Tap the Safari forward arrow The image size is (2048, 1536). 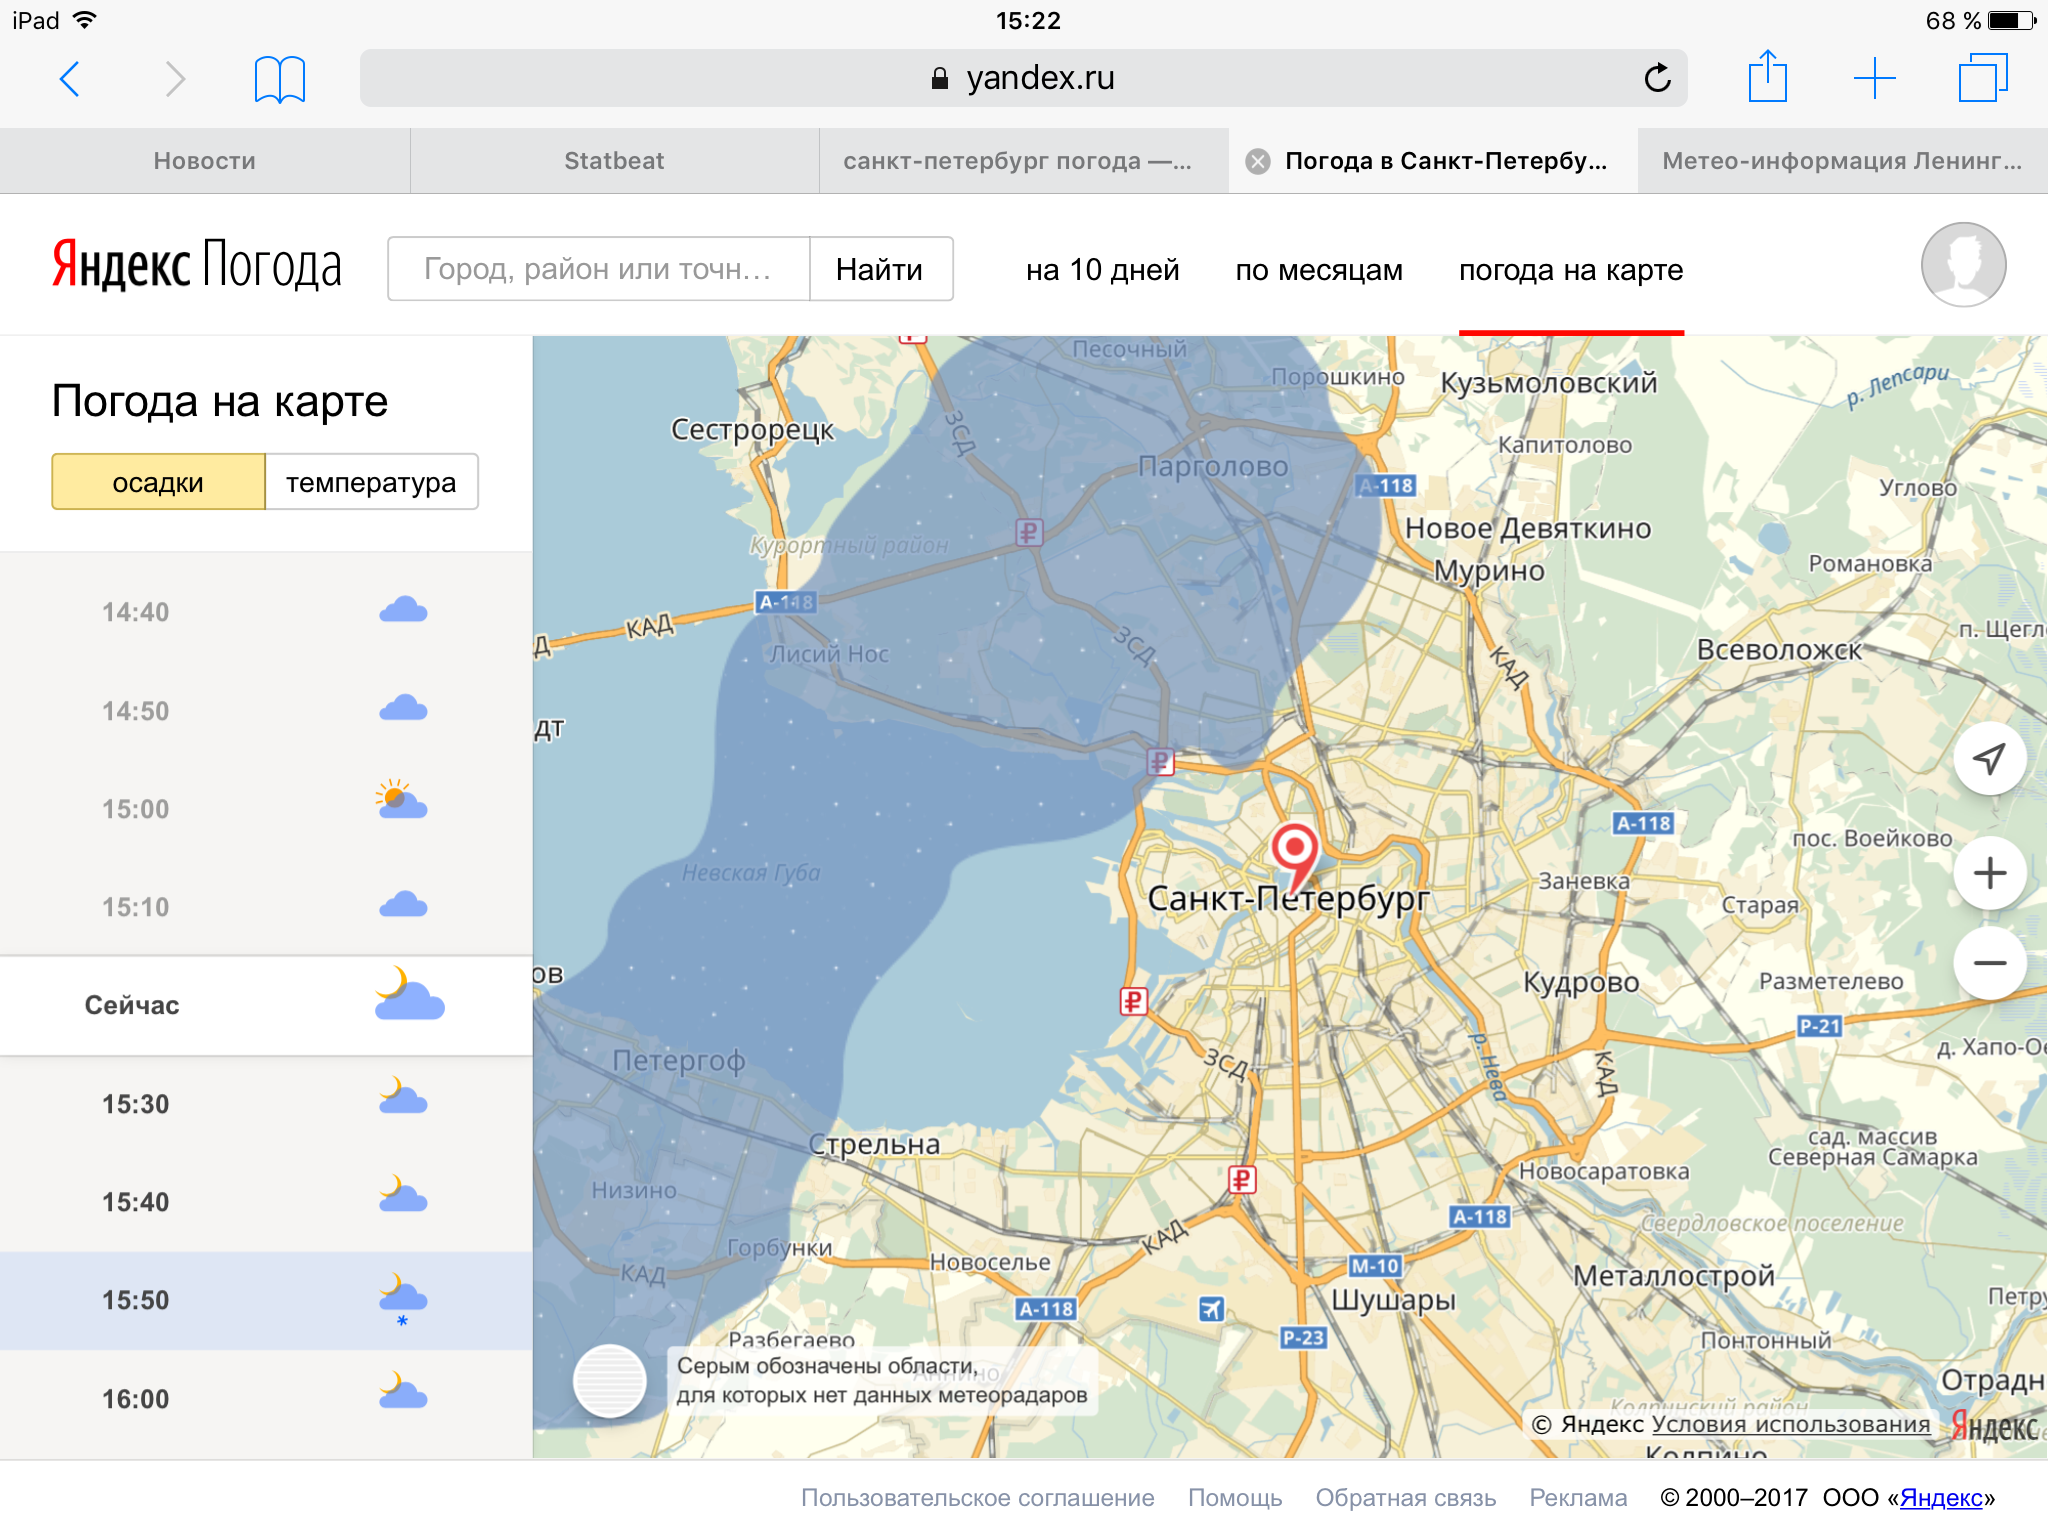[x=175, y=79]
